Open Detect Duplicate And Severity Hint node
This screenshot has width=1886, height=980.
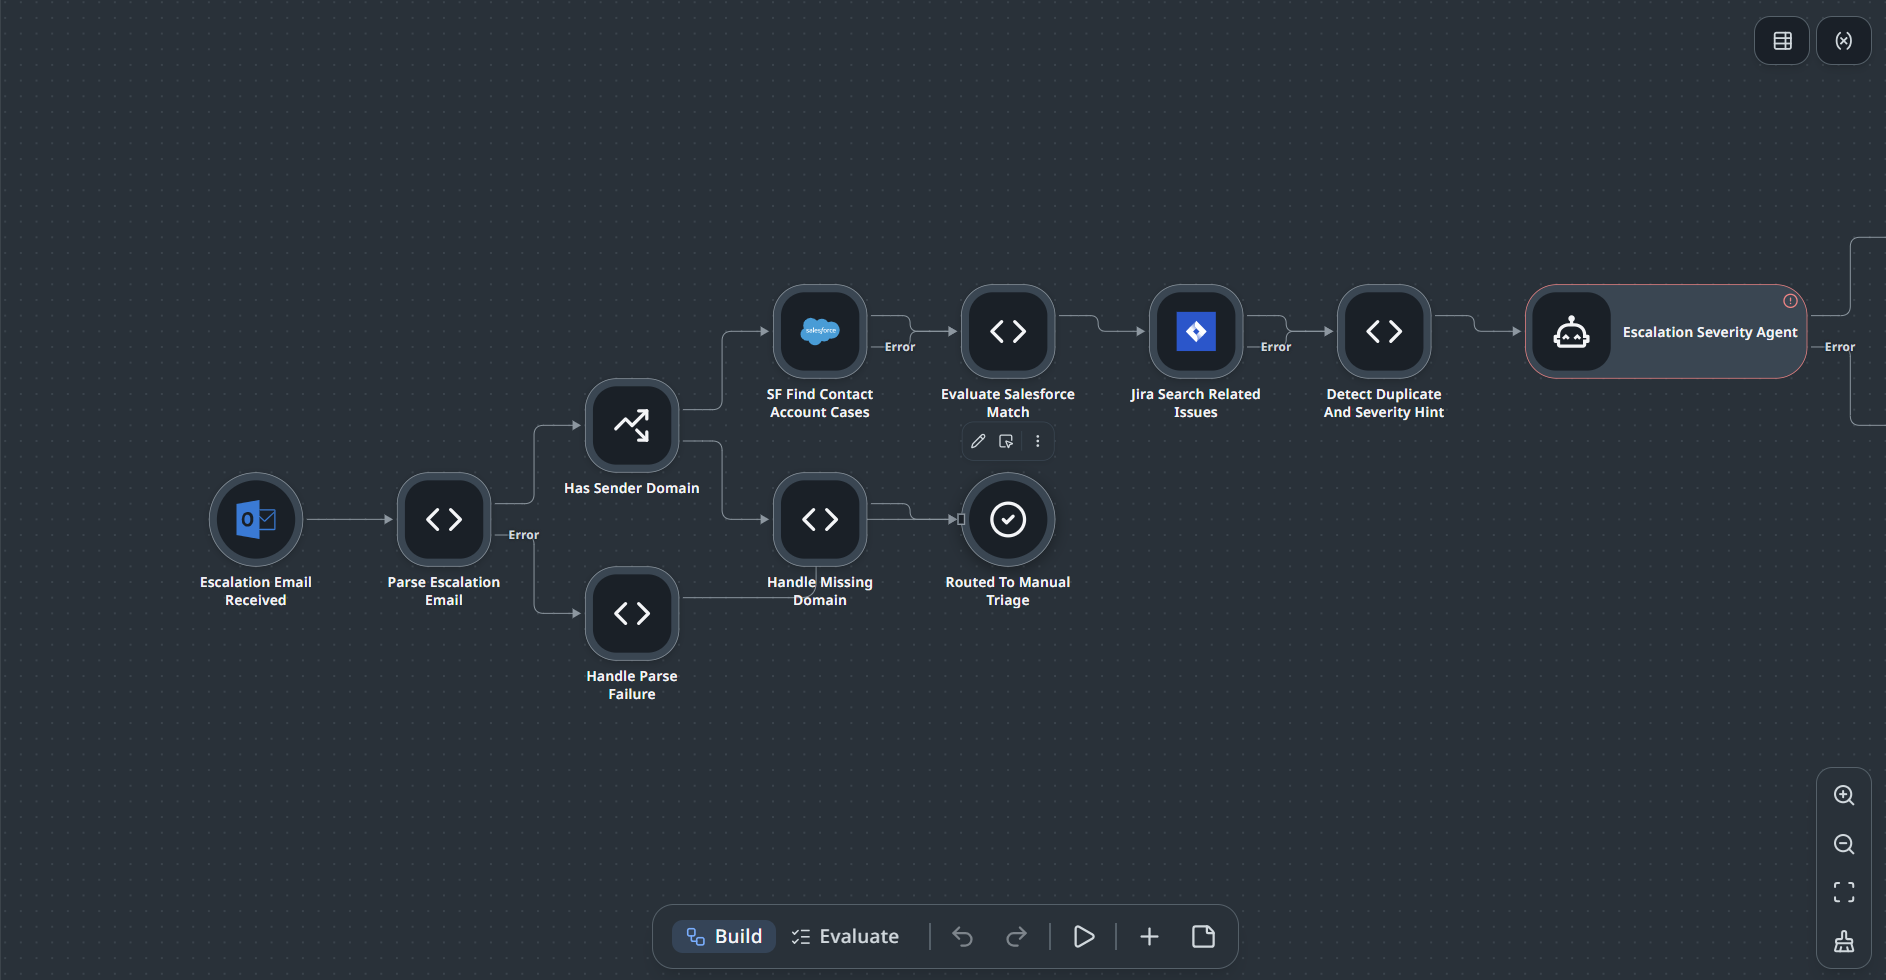tap(1384, 331)
